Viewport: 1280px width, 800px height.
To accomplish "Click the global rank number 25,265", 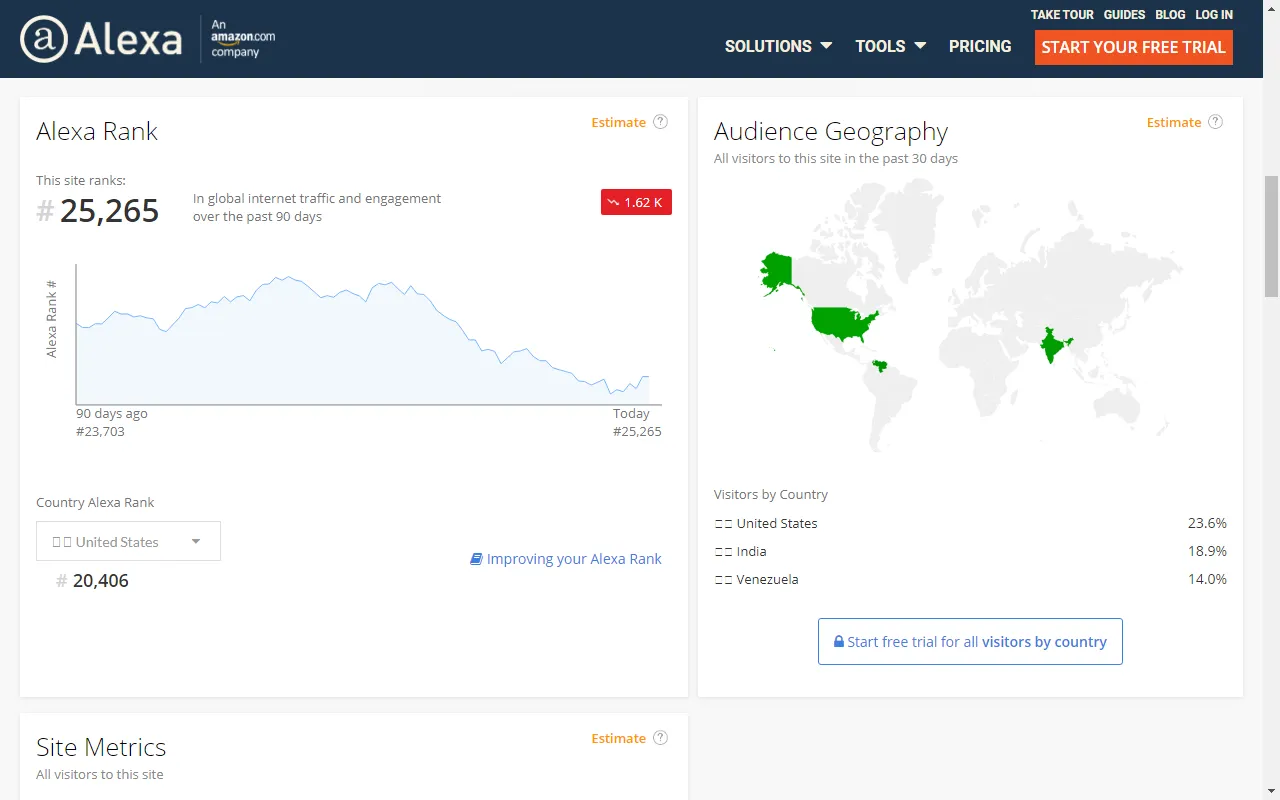I will point(109,211).
